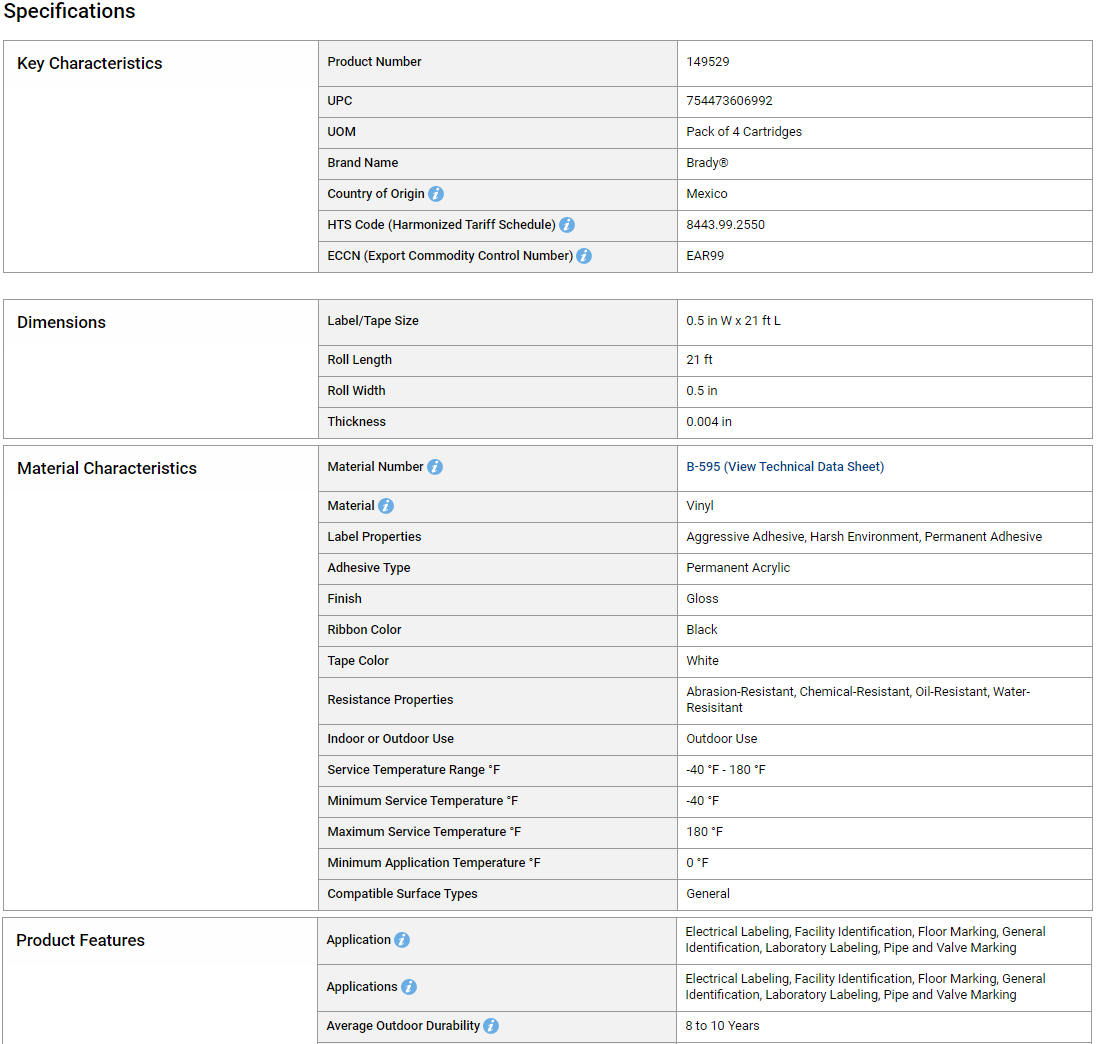Screen dimensions: 1098x1044
Task: Click Ribbon Color value Black
Action: click(x=702, y=629)
